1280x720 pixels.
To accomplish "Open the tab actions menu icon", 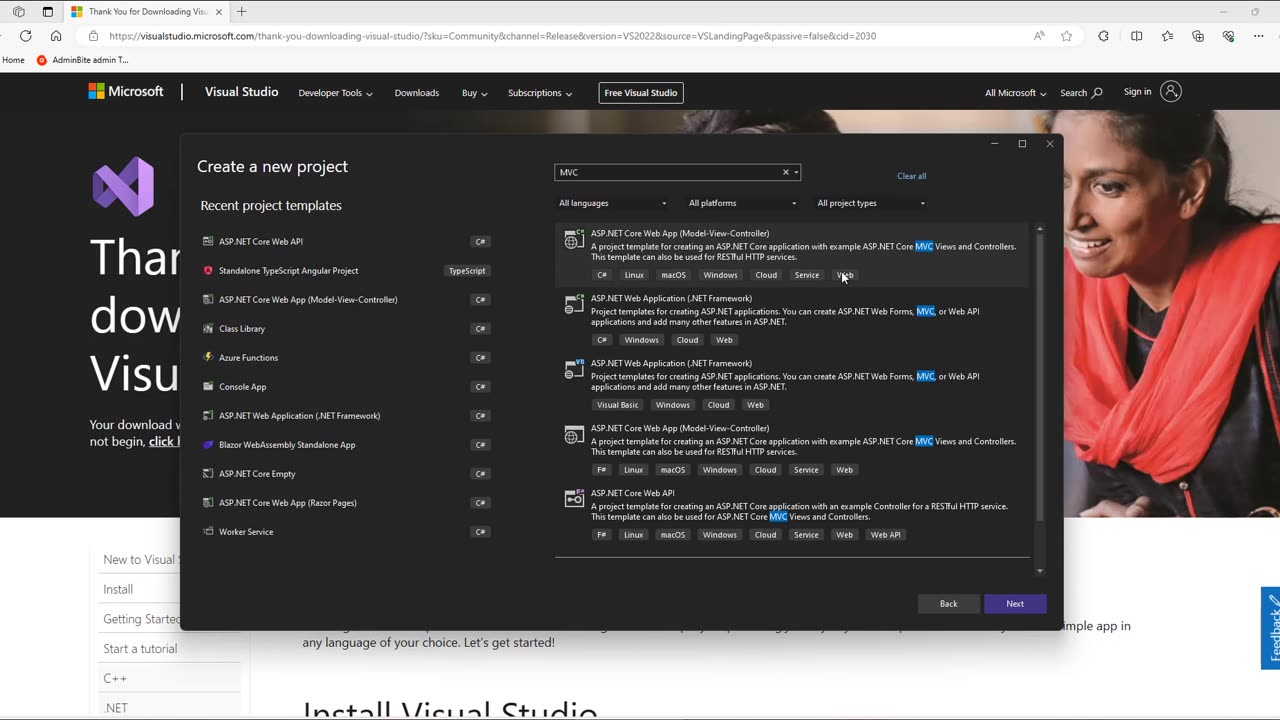I will 47,12.
